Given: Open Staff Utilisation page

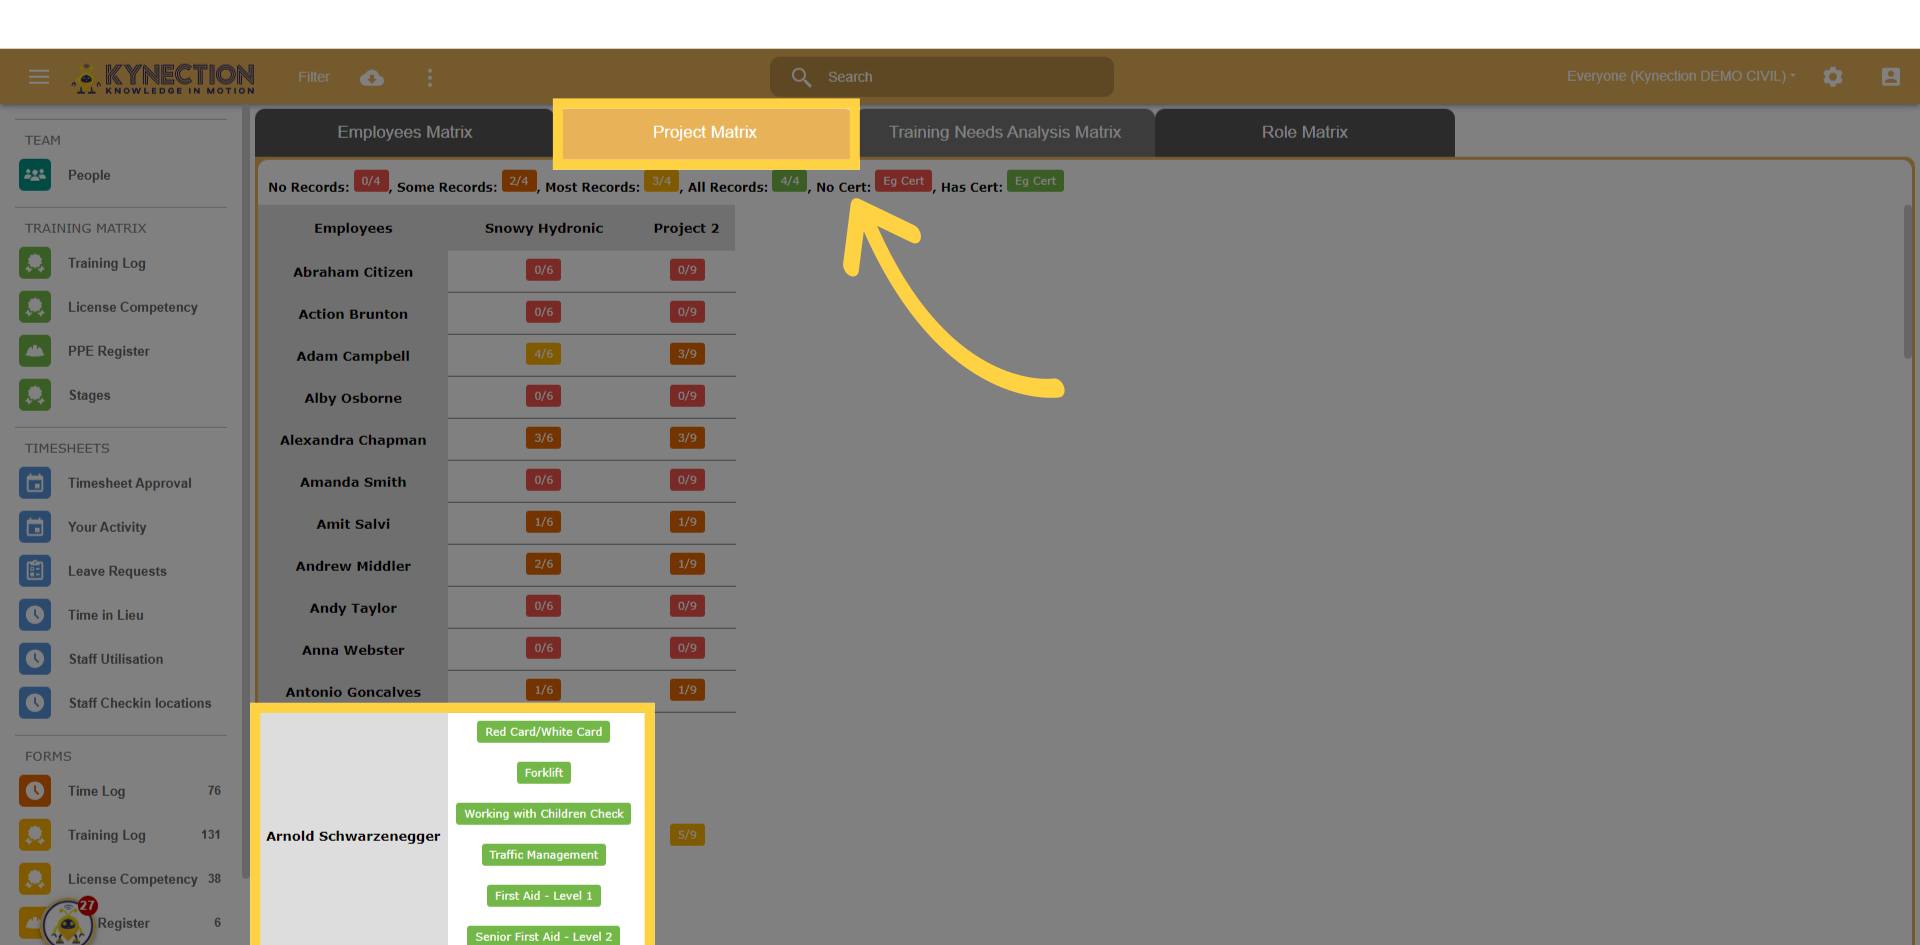Looking at the screenshot, I should pyautogui.click(x=116, y=659).
